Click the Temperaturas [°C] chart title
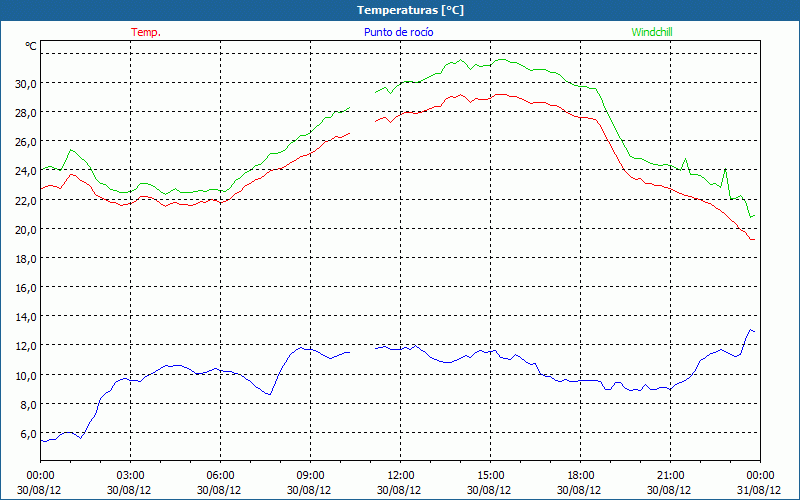 410,10
